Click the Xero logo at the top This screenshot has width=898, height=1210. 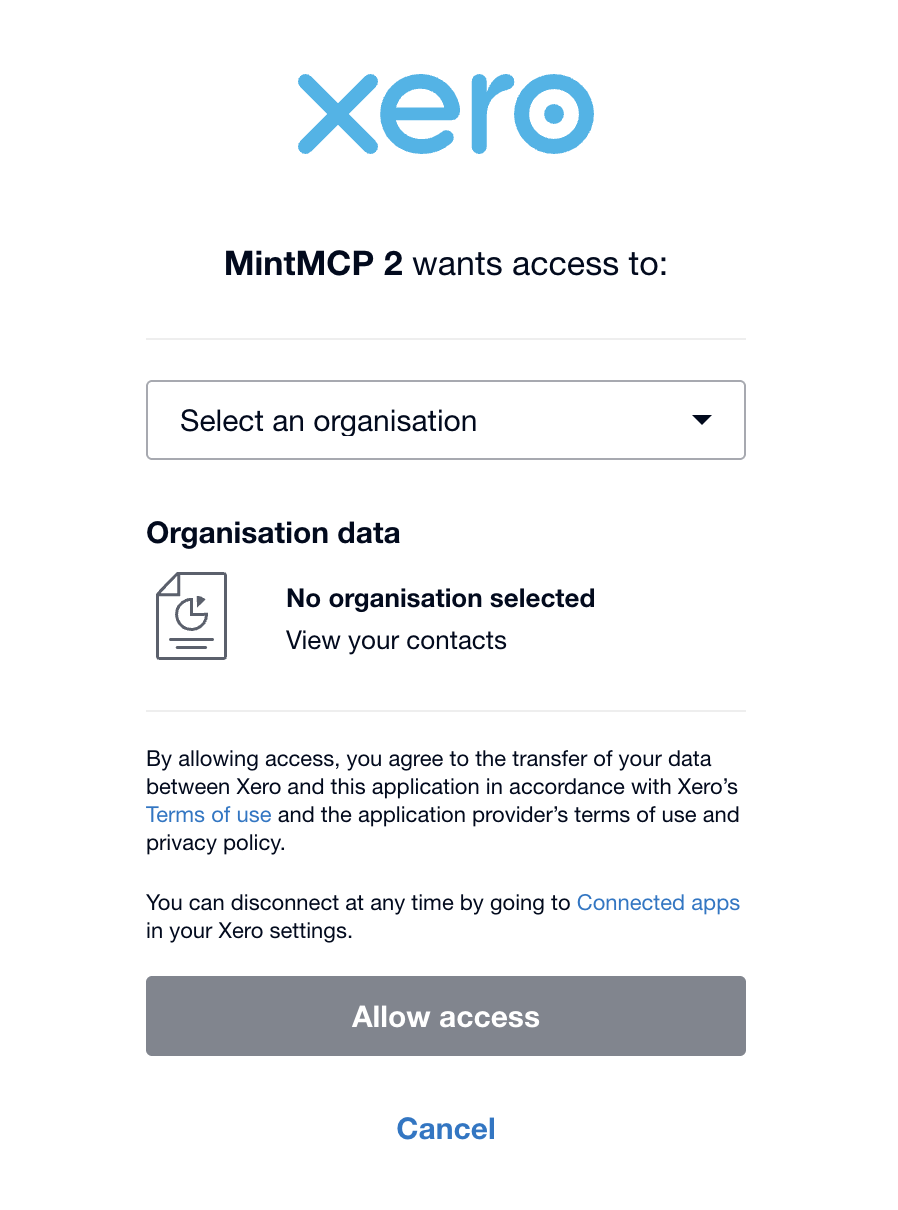(x=446, y=113)
